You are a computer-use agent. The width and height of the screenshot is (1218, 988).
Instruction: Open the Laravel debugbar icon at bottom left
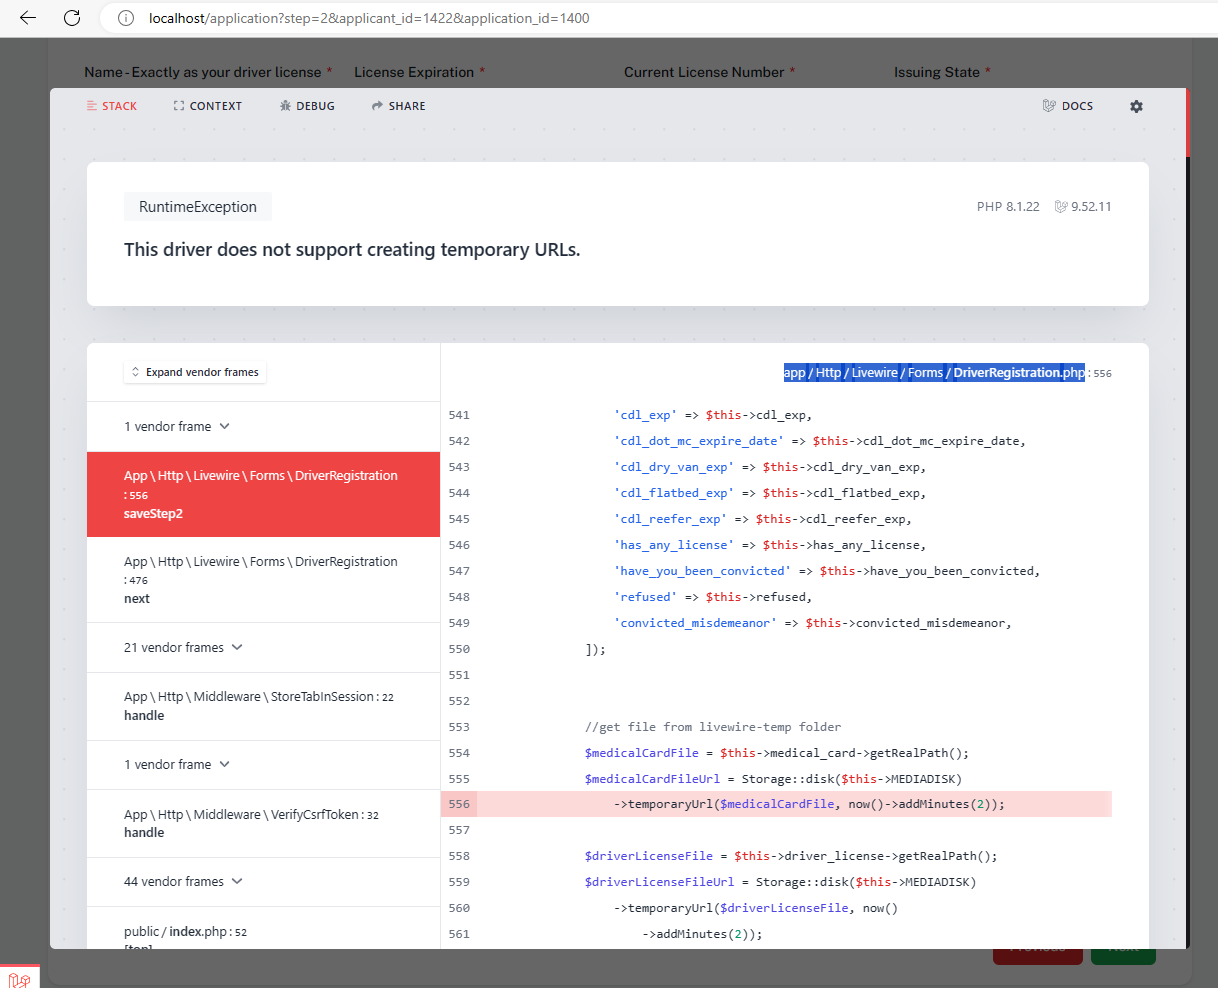[x=19, y=979]
